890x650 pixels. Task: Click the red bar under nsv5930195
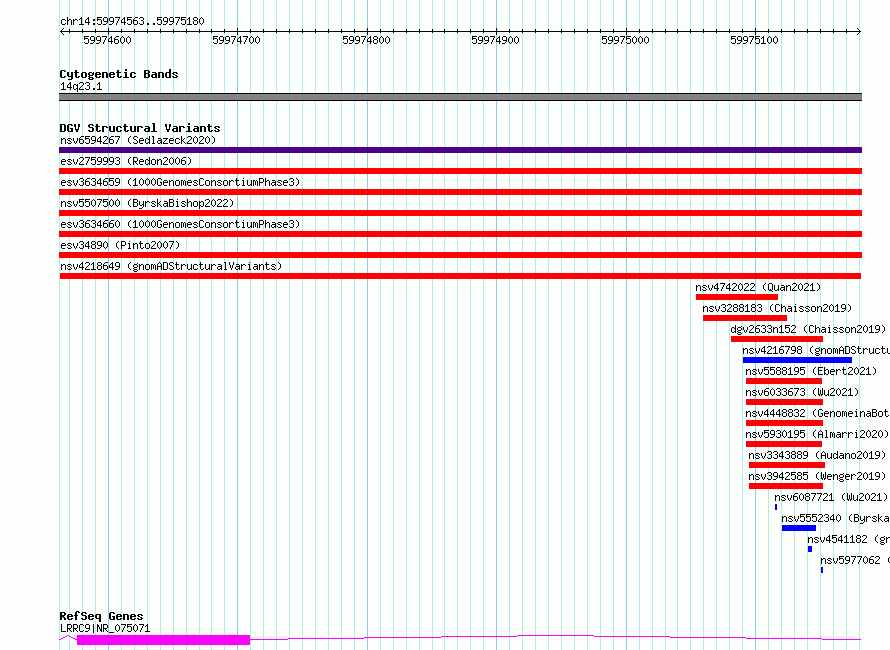pos(784,444)
